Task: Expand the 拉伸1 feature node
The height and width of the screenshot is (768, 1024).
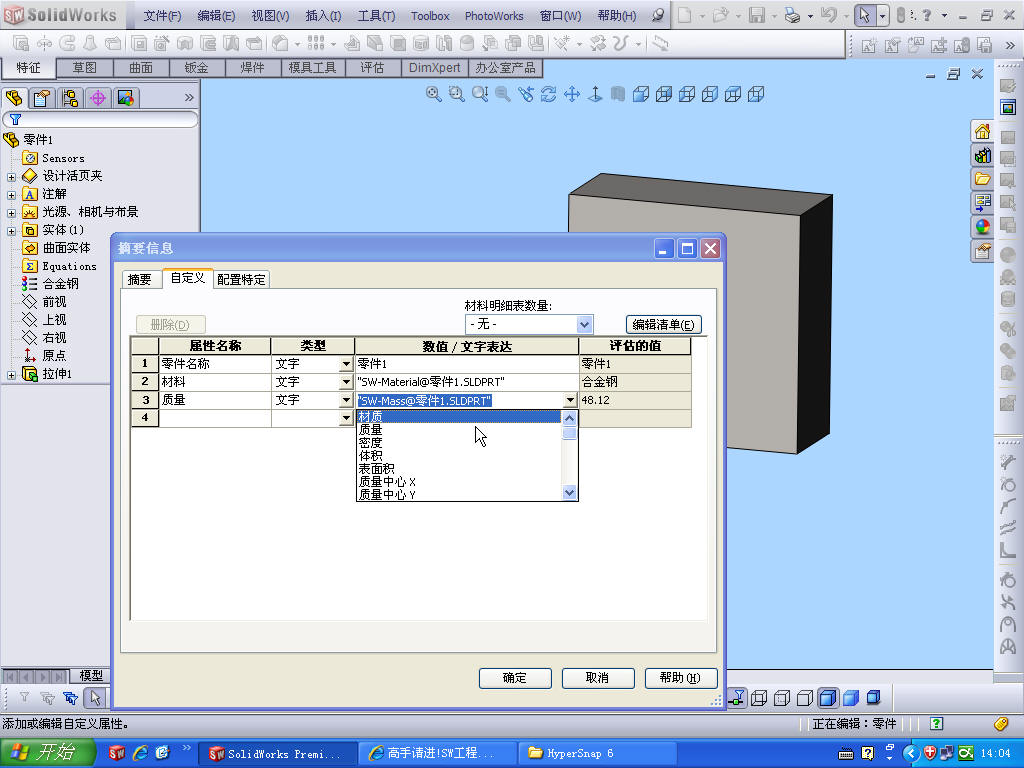Action: click(x=11, y=375)
